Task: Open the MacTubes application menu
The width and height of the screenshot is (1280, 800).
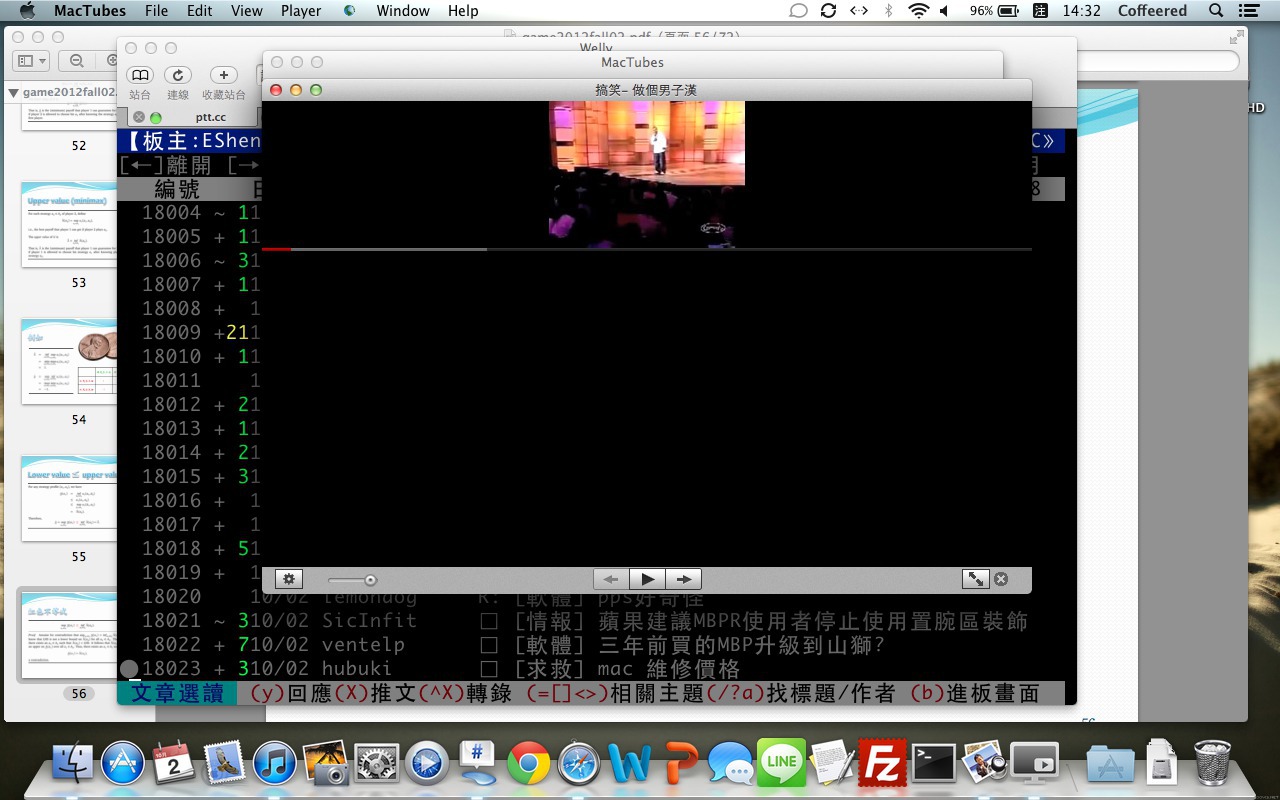Action: point(90,11)
